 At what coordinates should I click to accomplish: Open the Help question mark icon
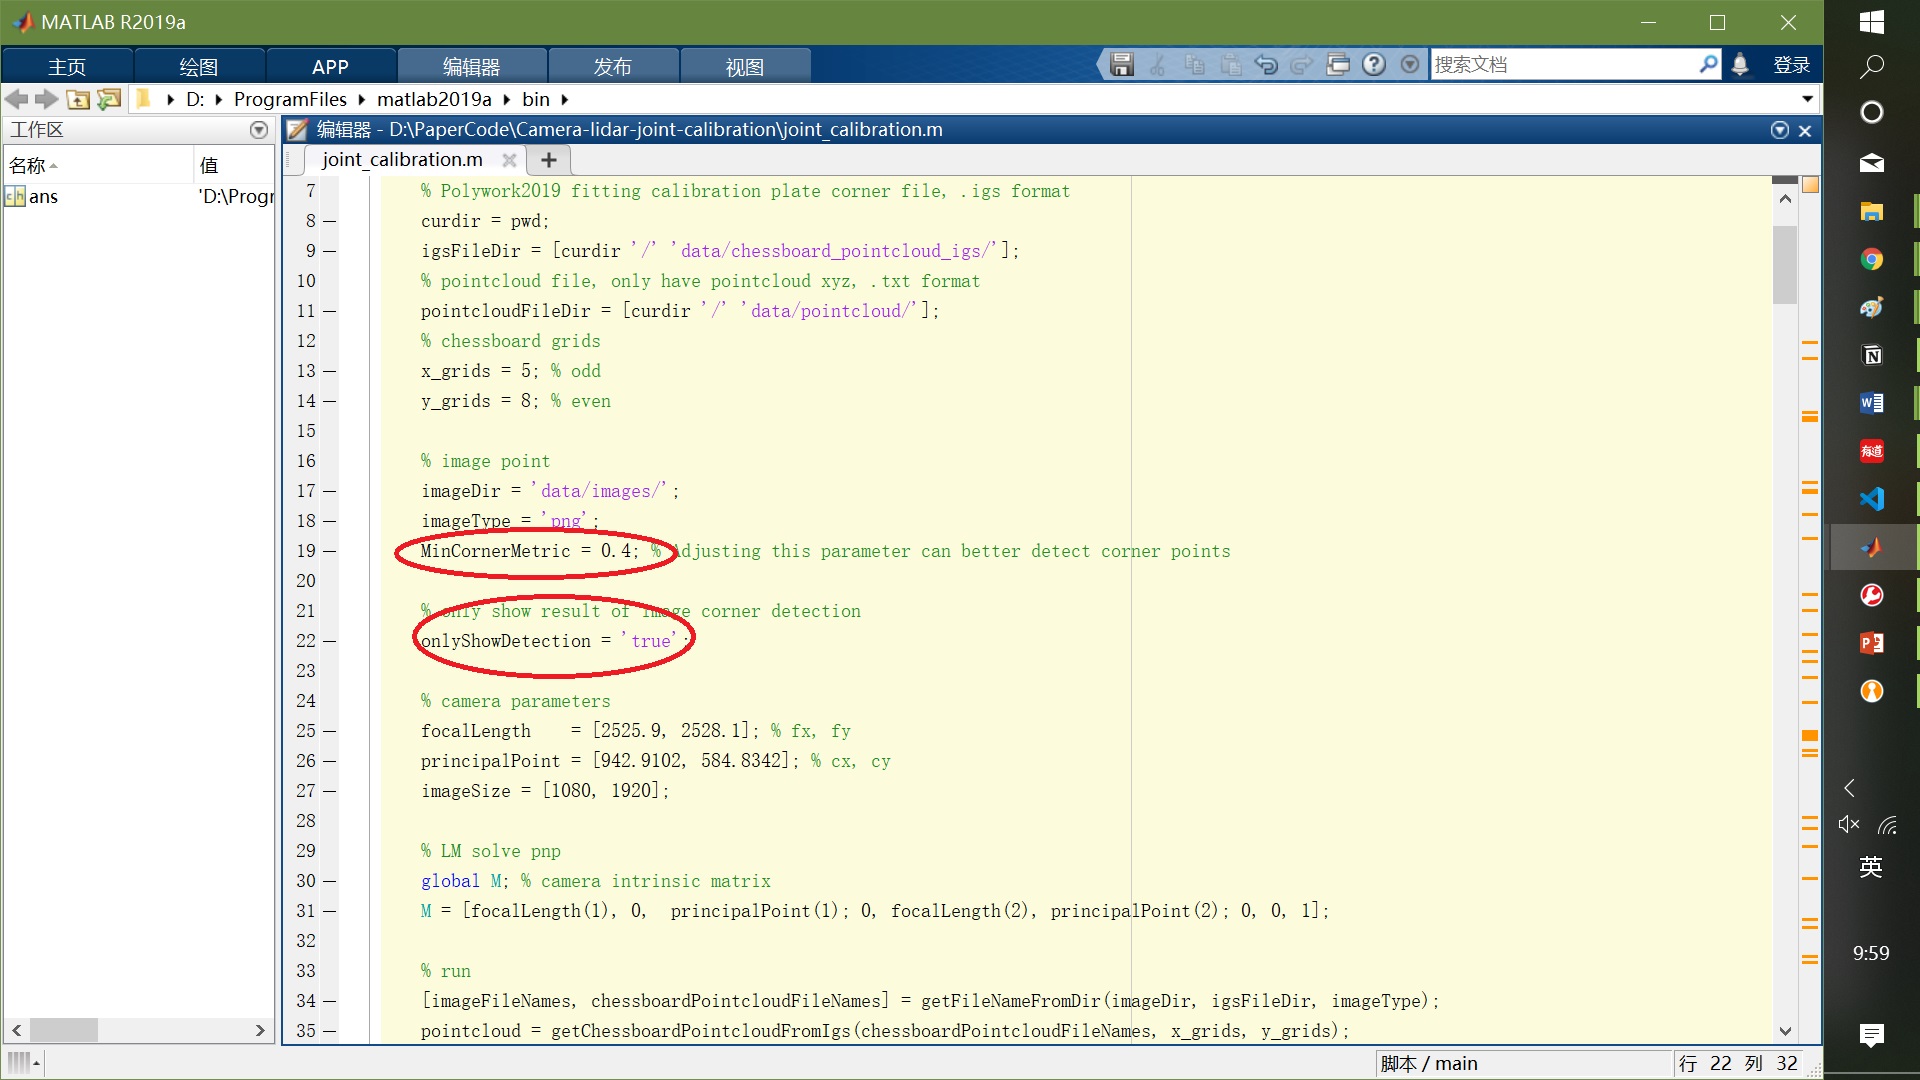(x=1374, y=65)
